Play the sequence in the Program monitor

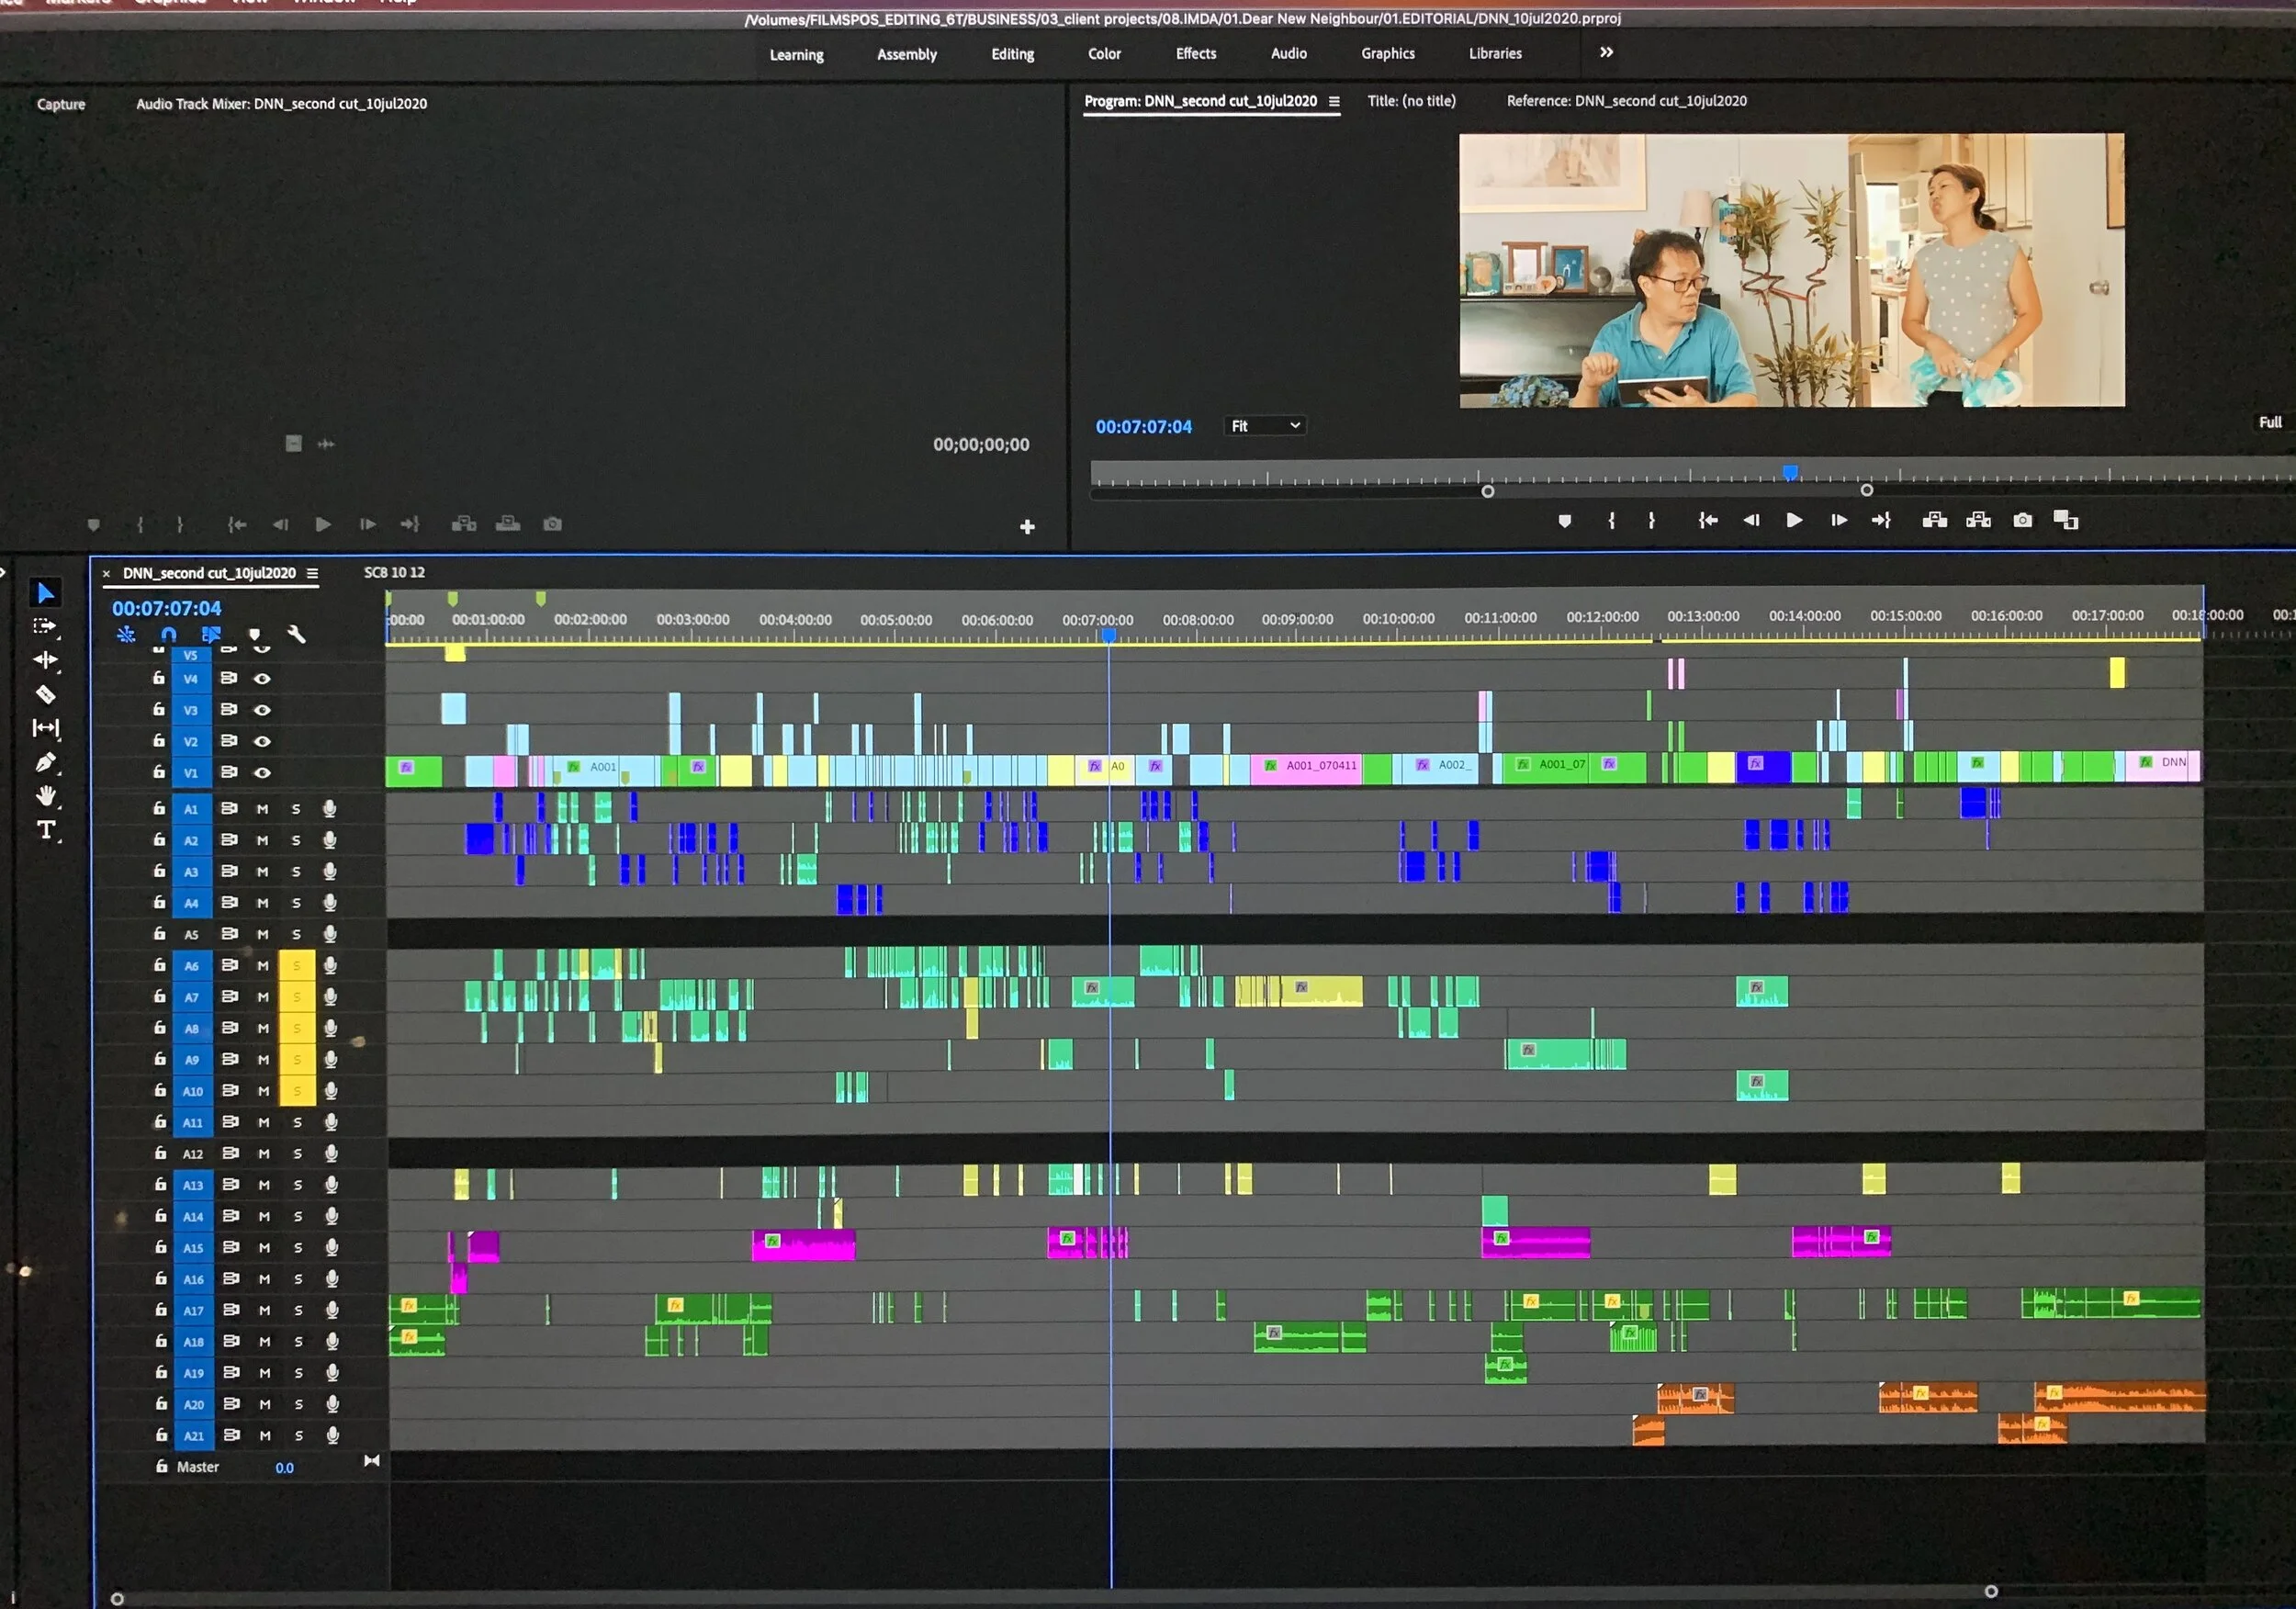[1794, 520]
